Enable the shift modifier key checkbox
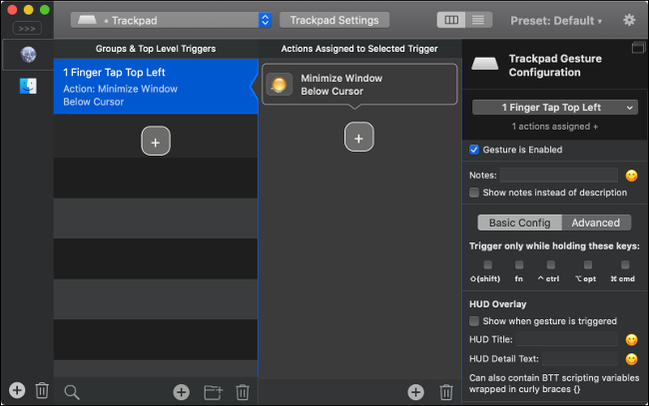The height and width of the screenshot is (406, 649). tap(488, 264)
